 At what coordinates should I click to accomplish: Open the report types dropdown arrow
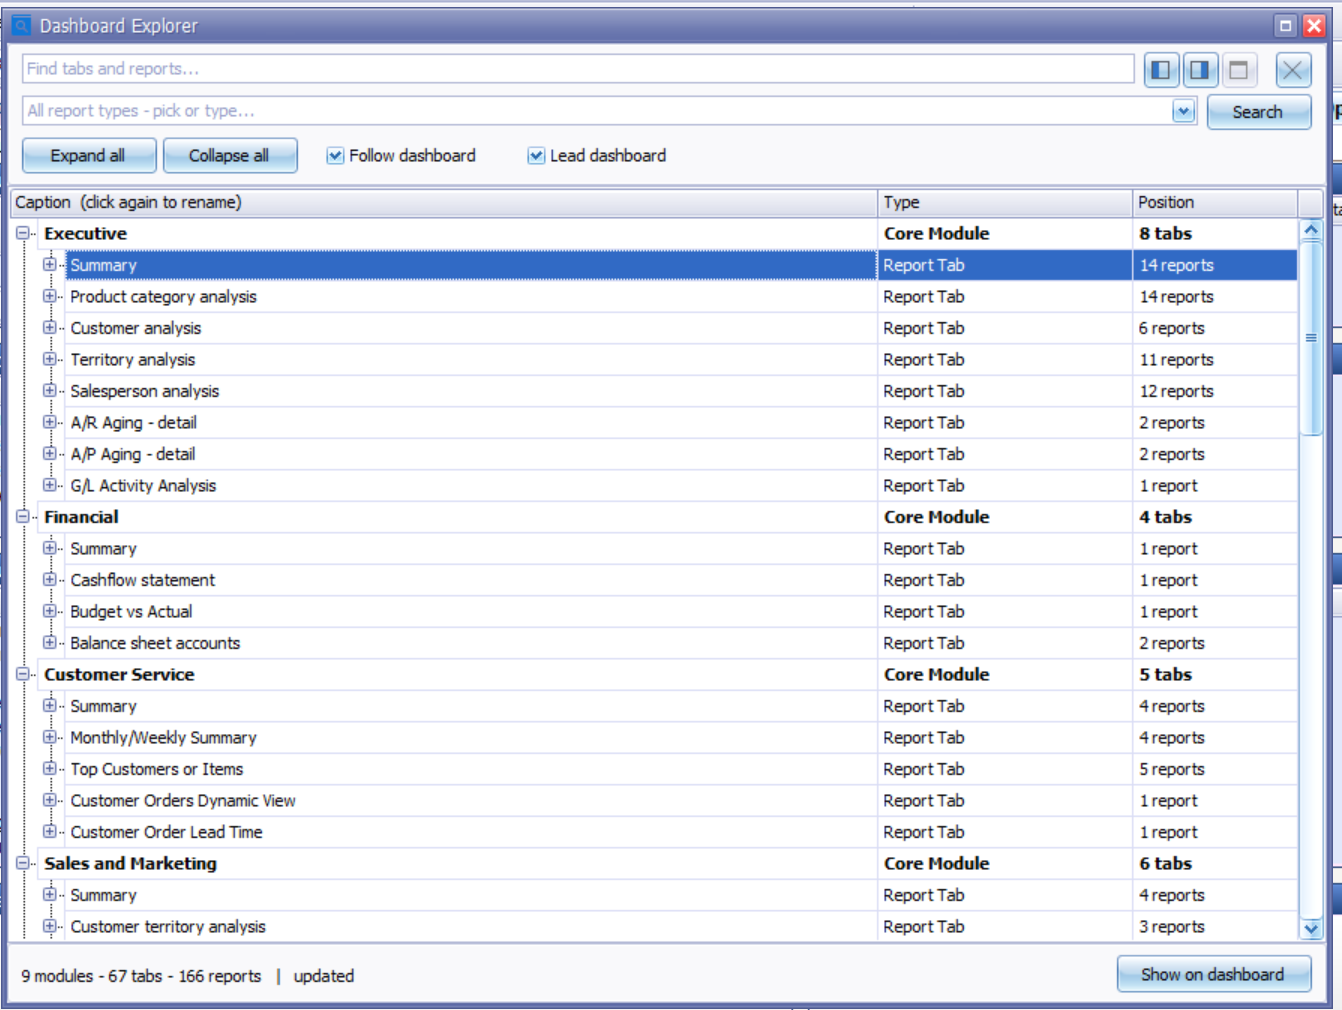1184,111
